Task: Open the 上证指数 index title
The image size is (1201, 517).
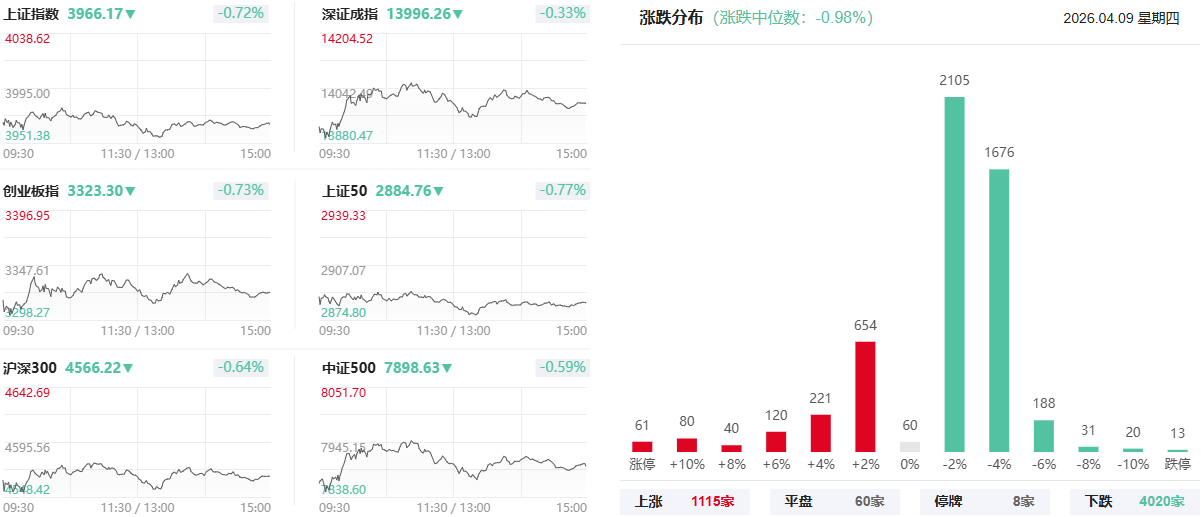Action: pyautogui.click(x=31, y=14)
